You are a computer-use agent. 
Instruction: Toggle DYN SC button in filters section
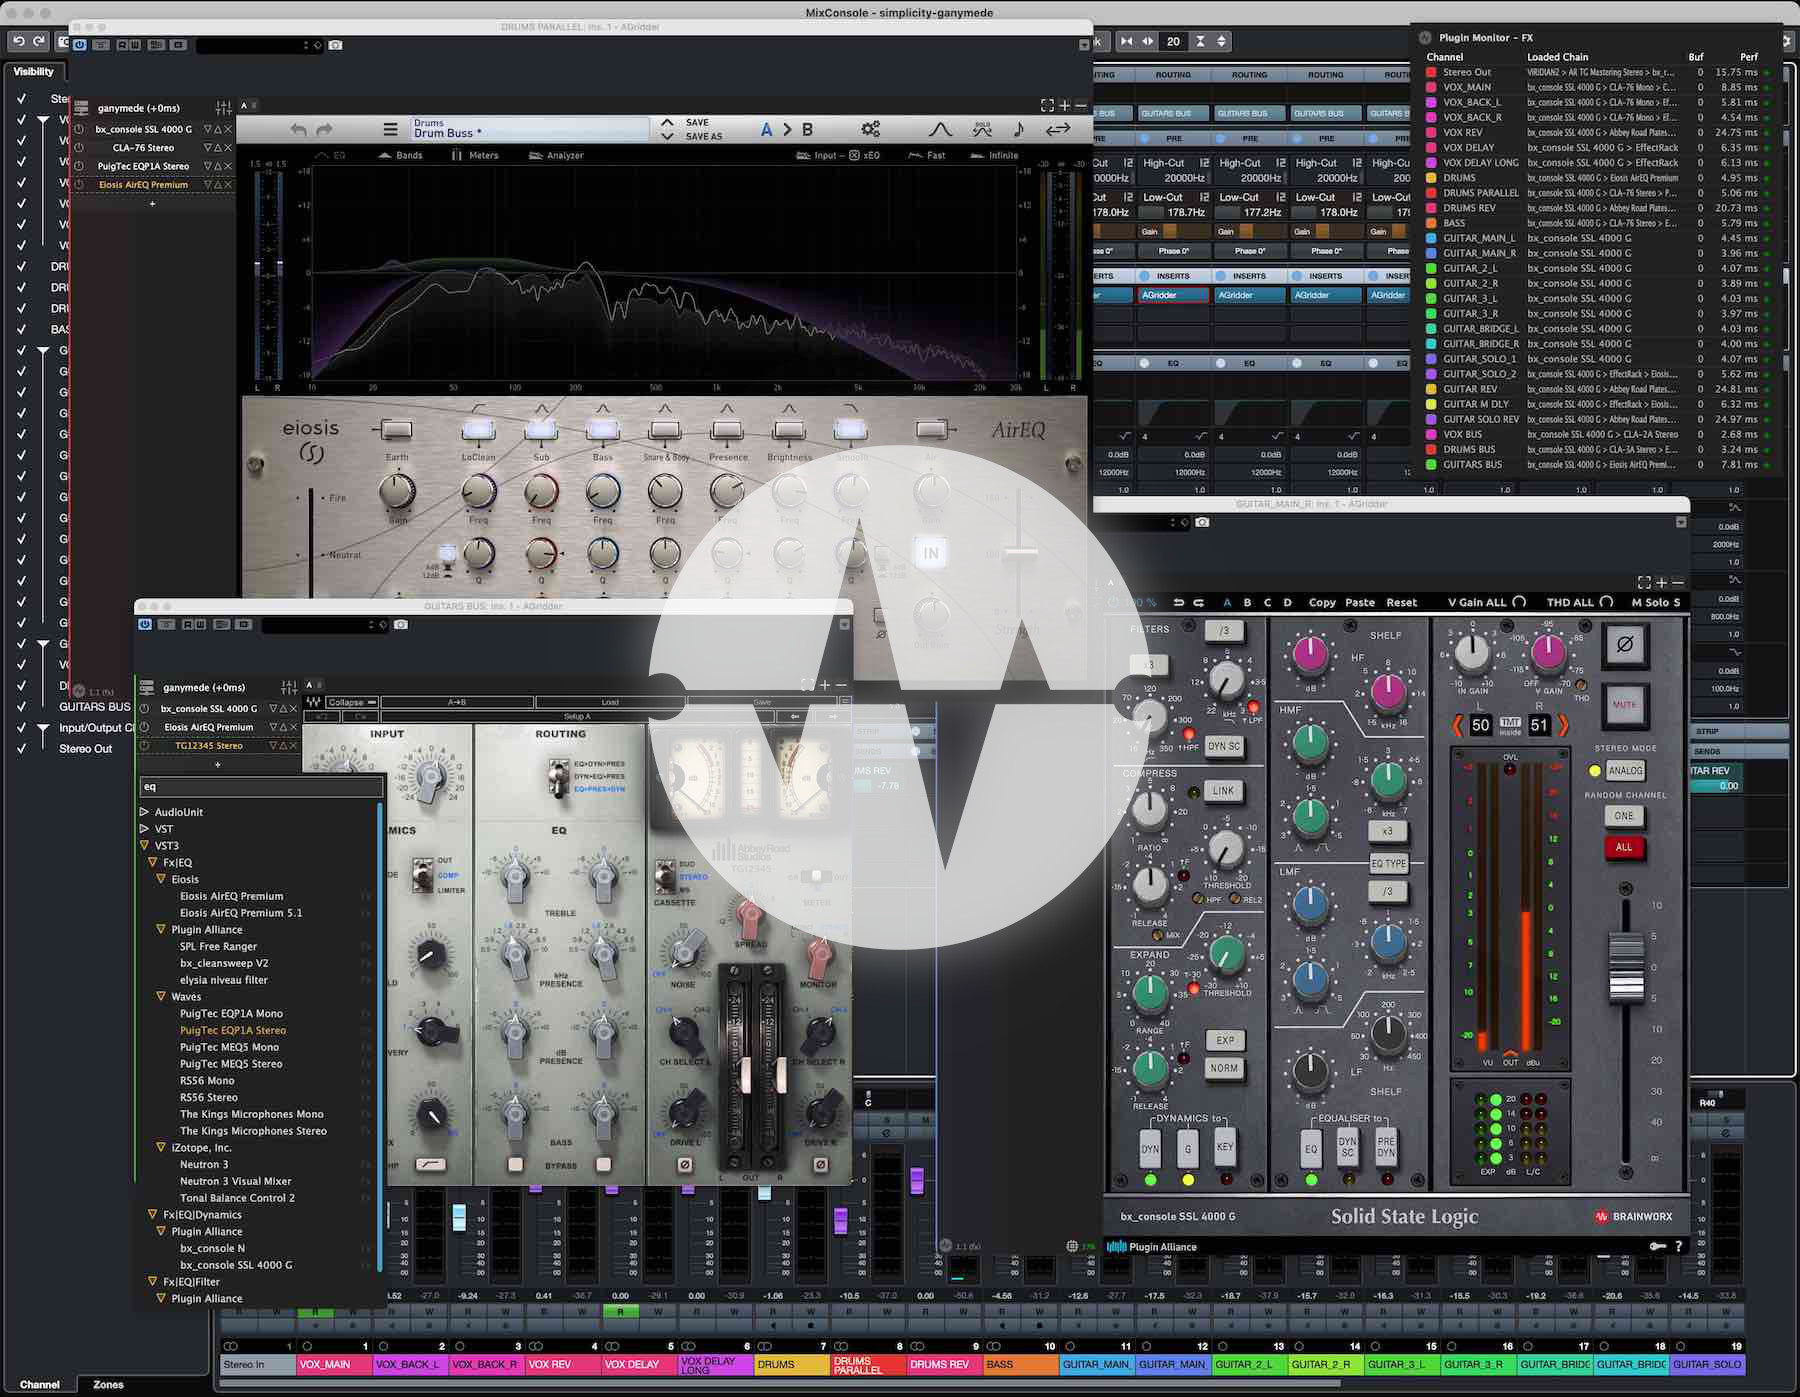pos(1223,746)
